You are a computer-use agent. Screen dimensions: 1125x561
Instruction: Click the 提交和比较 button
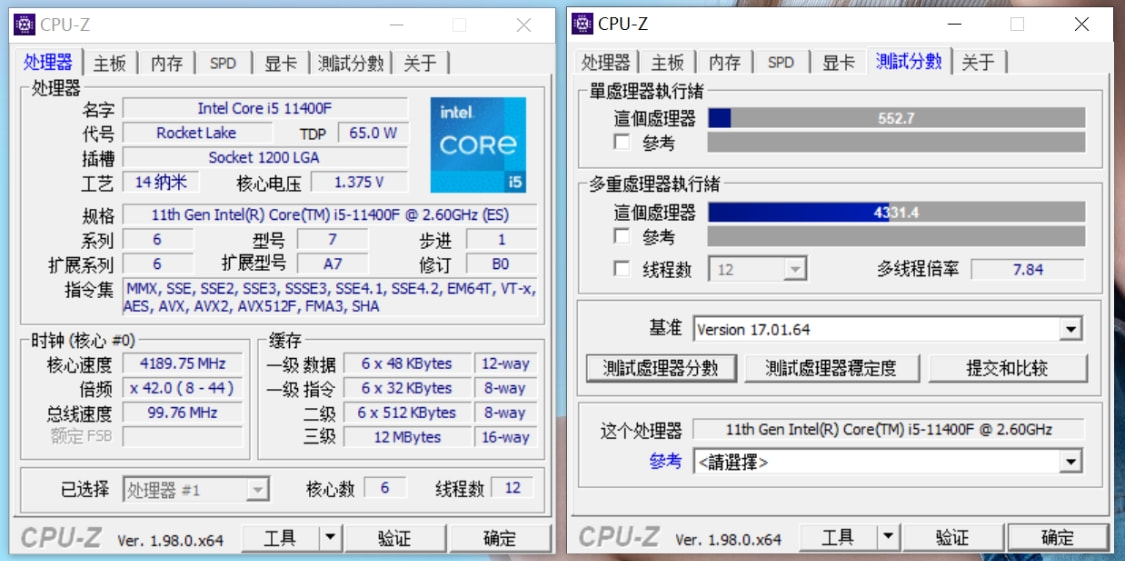(1007, 368)
